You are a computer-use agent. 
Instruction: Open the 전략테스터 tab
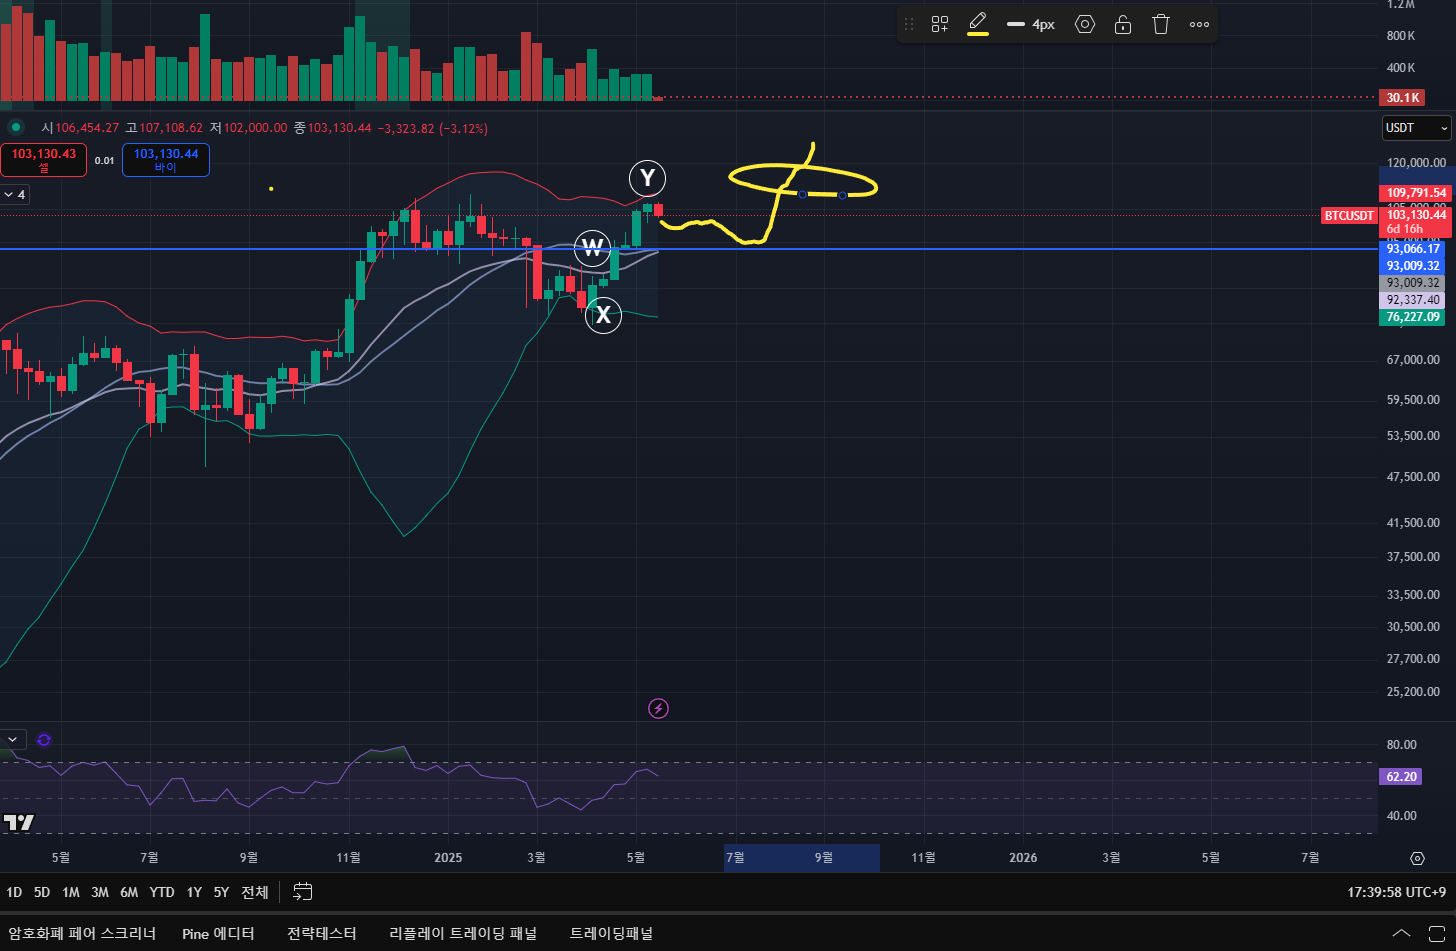coord(321,933)
